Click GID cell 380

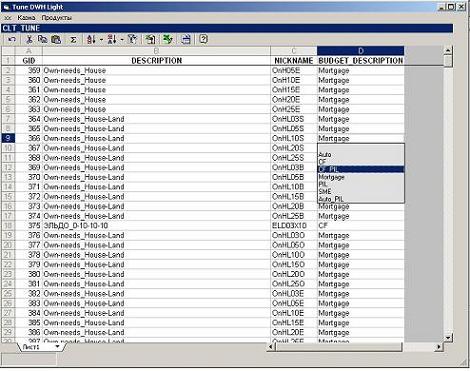[x=29, y=274]
